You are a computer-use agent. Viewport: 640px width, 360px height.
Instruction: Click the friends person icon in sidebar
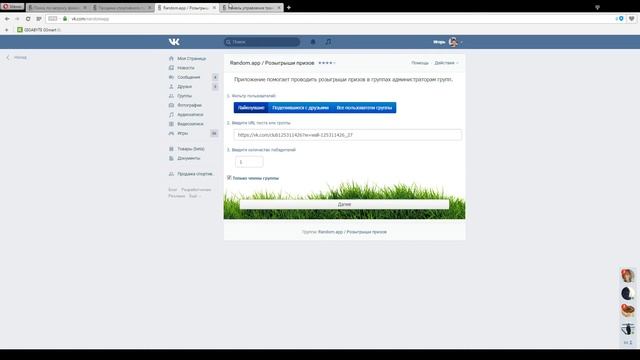pyautogui.click(x=171, y=87)
